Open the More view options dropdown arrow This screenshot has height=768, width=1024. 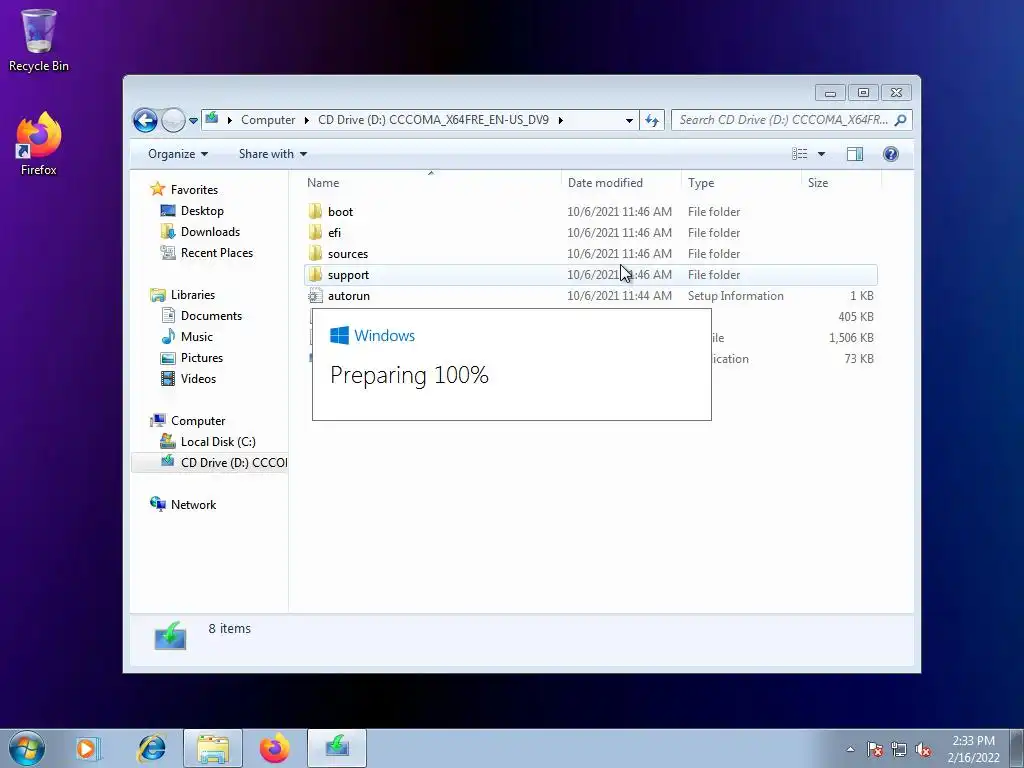coord(822,154)
